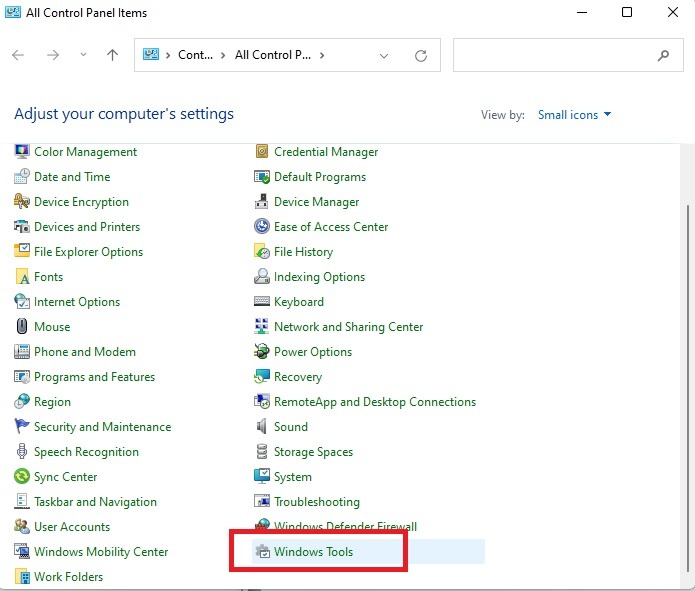Click the Devices and Printers icon

tap(22, 227)
